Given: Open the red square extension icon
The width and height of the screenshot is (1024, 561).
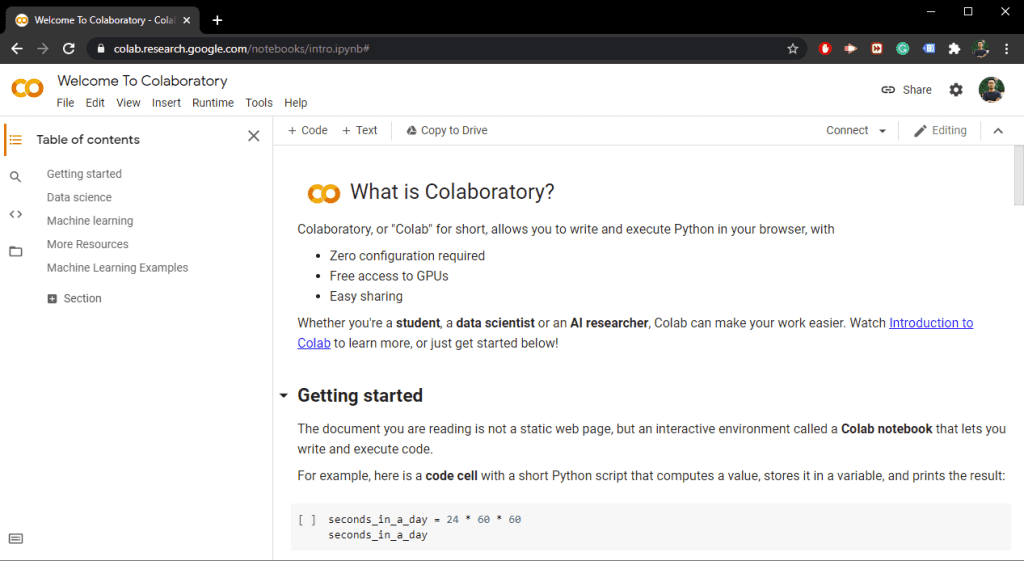Looking at the screenshot, I should [876, 49].
